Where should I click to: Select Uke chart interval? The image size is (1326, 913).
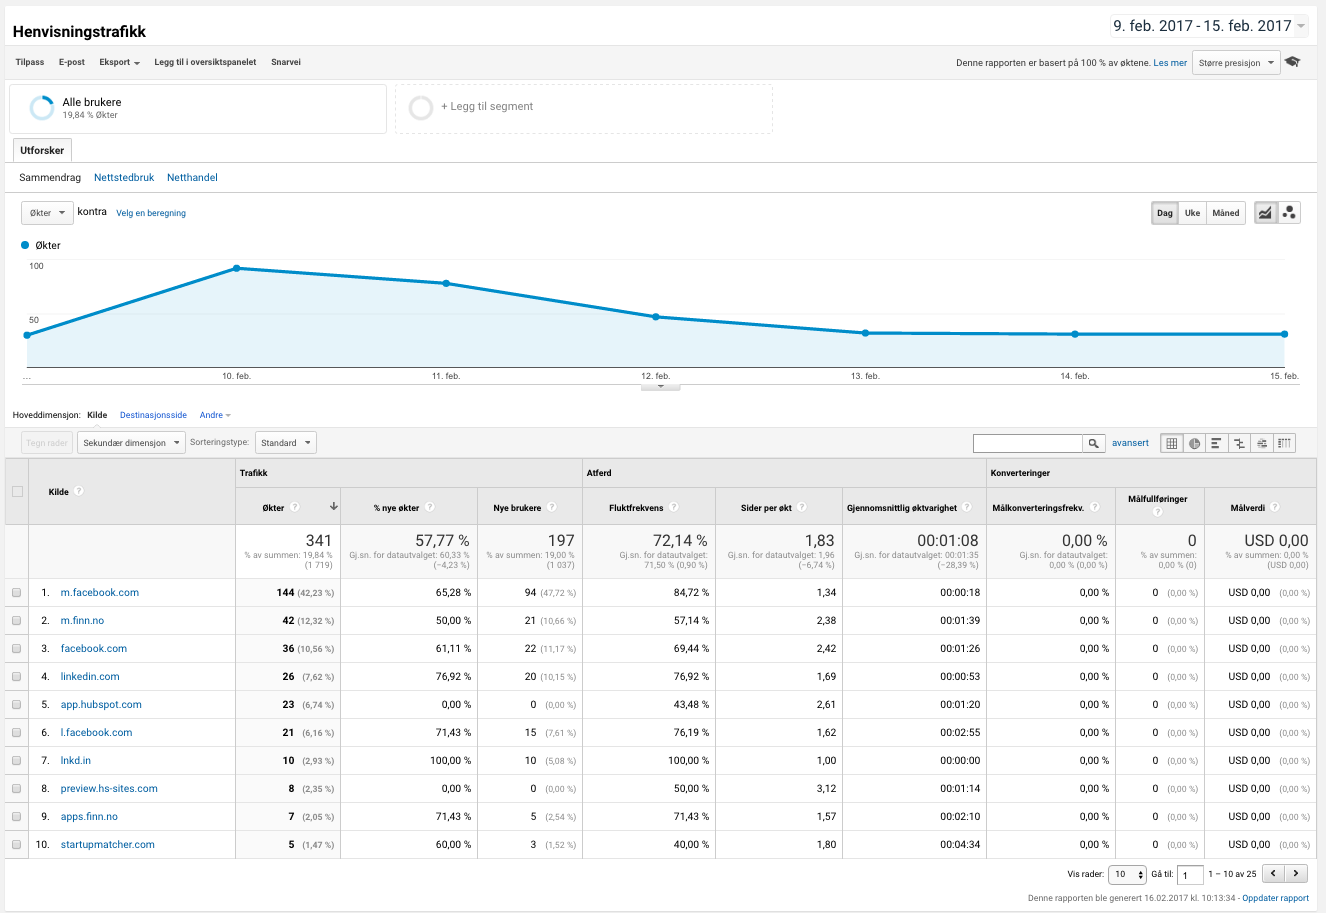point(1192,213)
